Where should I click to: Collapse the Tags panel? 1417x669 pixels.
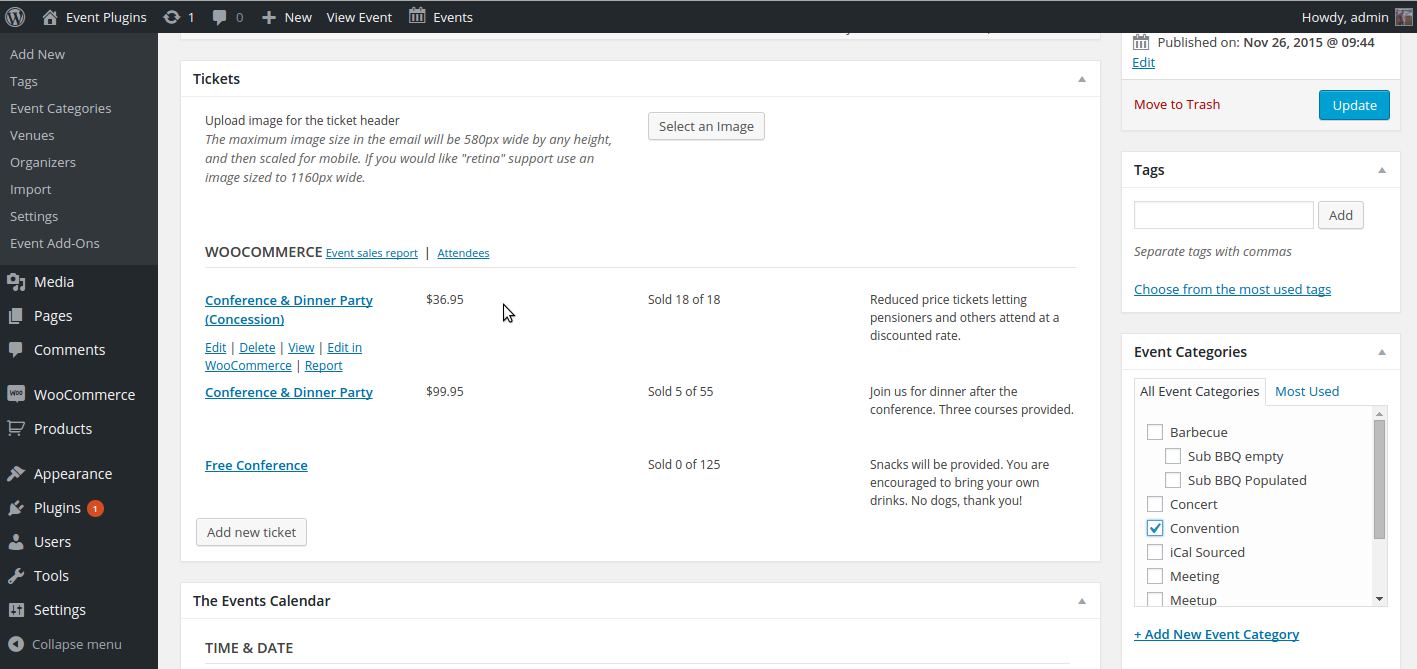1382,170
